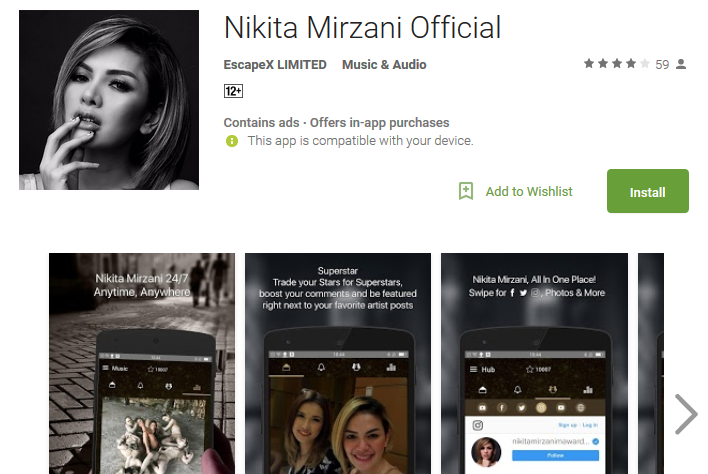Click the wishlist bookmark icon

pos(466,191)
